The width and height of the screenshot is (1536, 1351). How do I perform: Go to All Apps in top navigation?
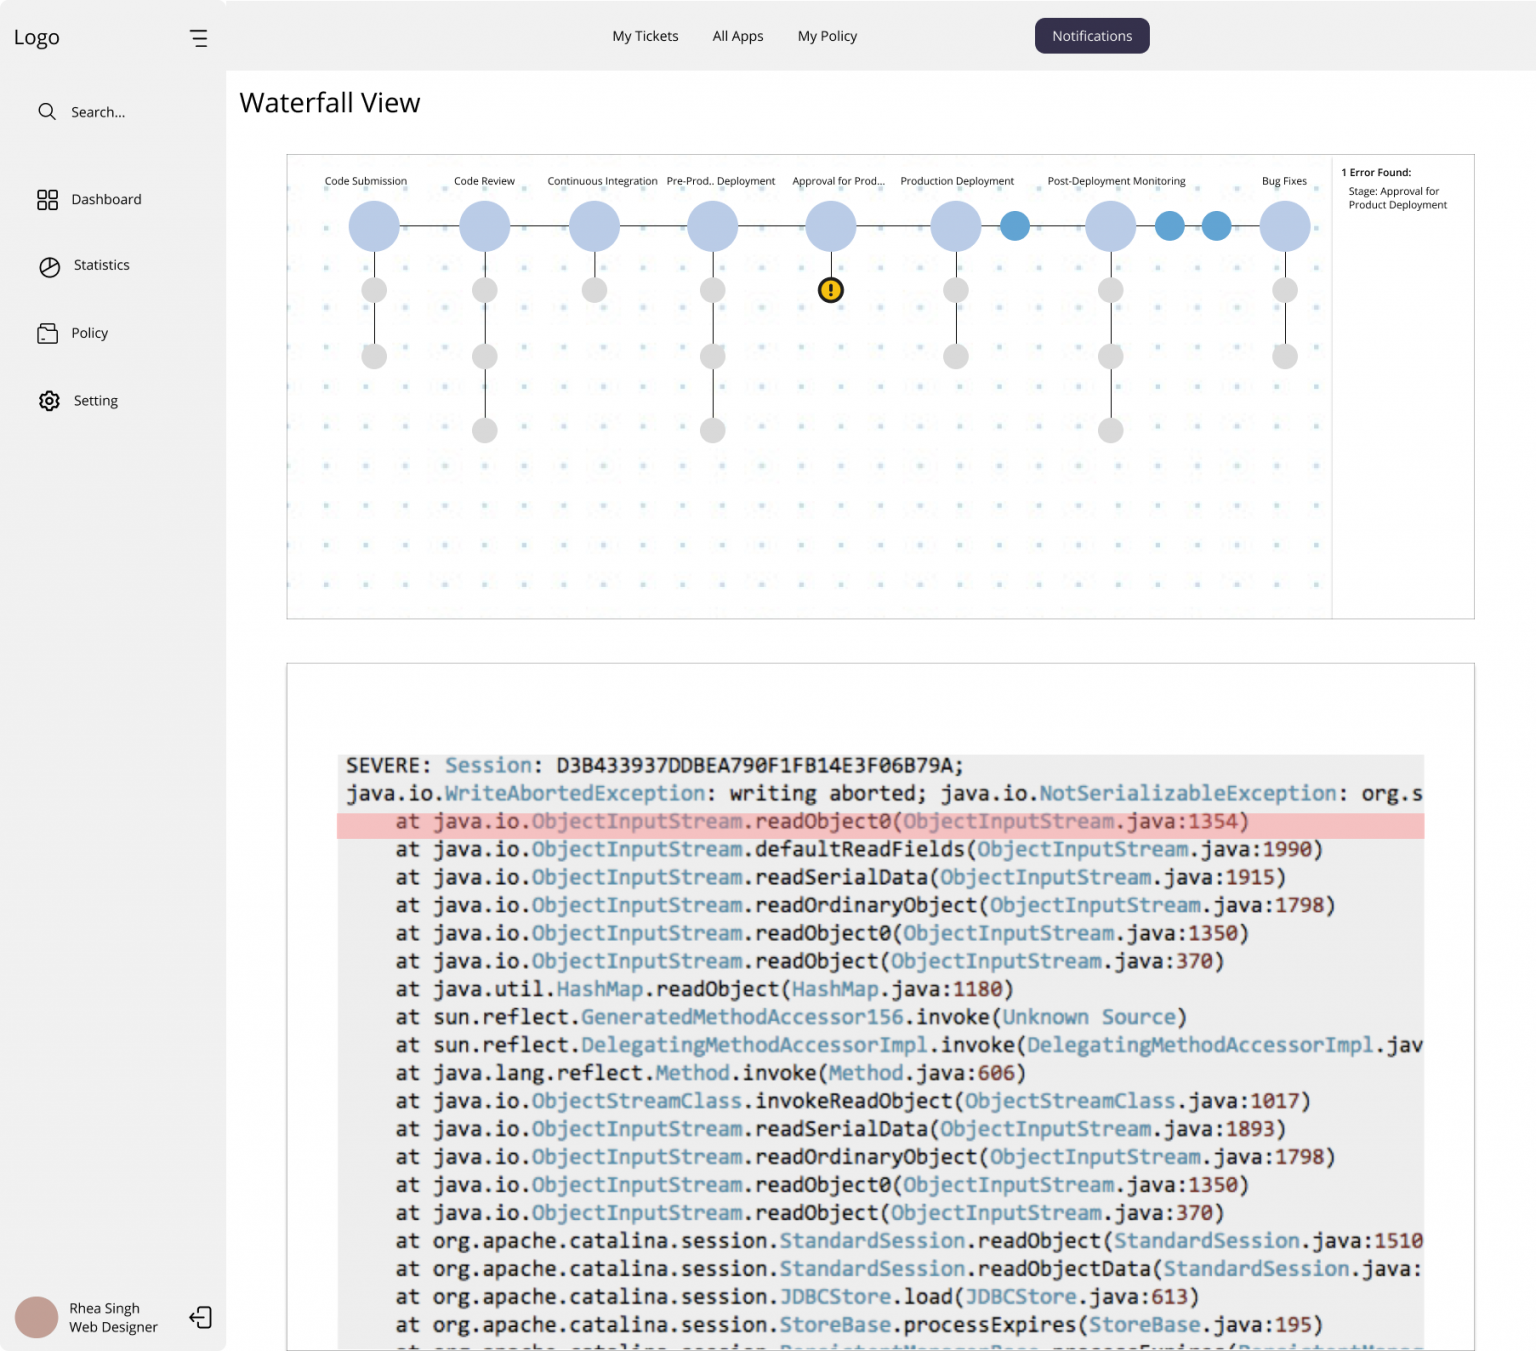pyautogui.click(x=737, y=36)
